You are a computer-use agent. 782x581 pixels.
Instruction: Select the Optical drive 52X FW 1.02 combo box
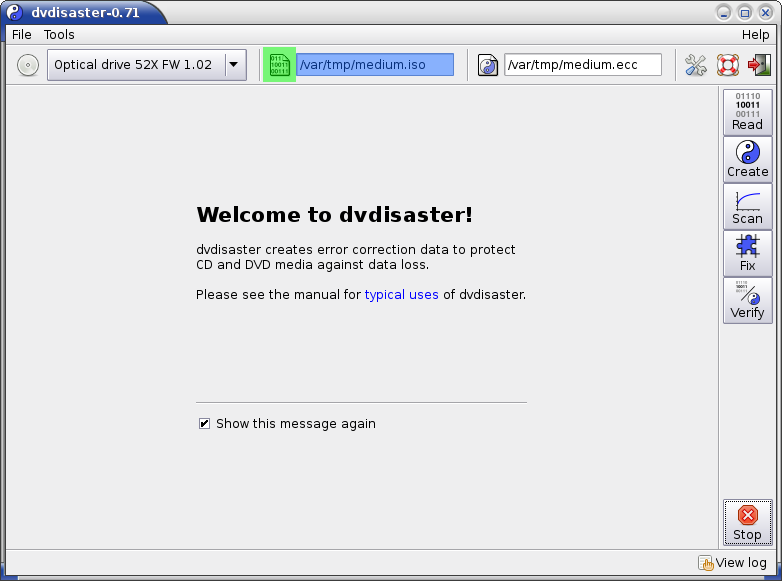pyautogui.click(x=147, y=65)
